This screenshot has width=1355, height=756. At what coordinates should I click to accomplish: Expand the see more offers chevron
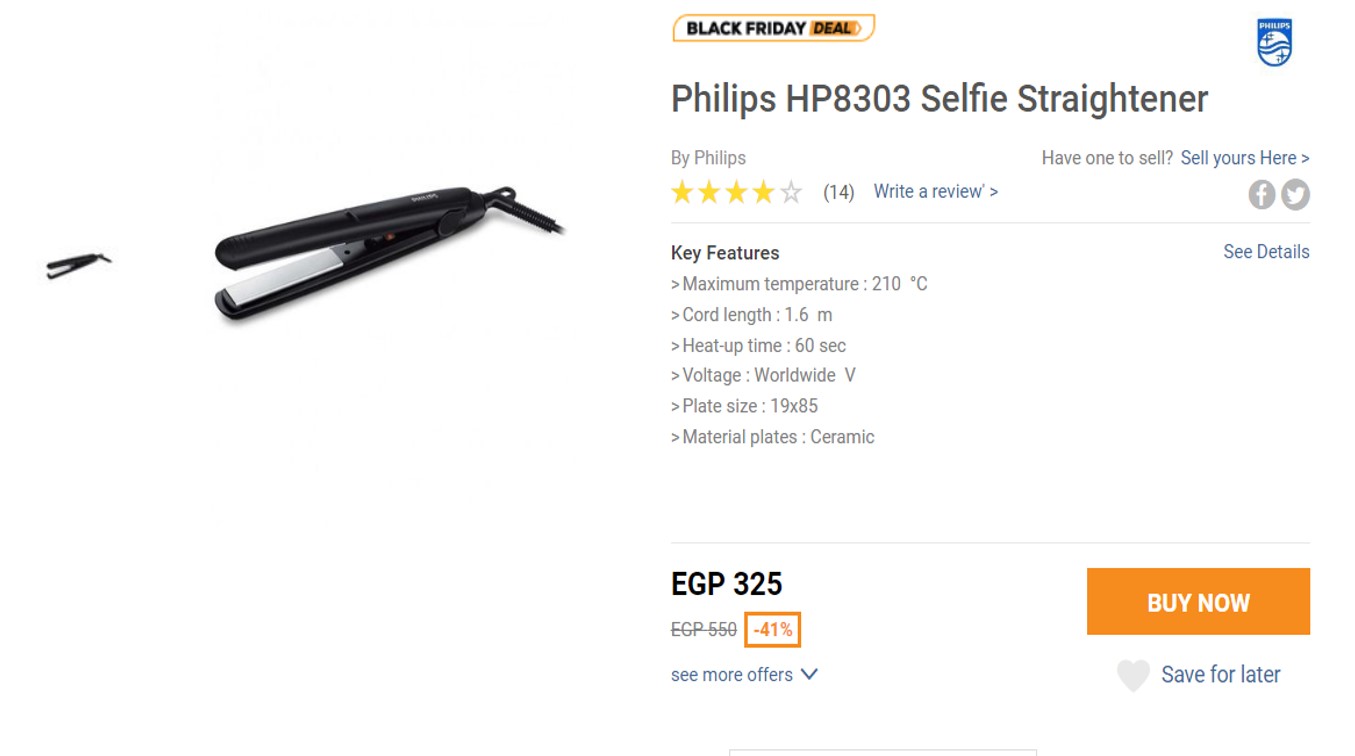coord(809,674)
